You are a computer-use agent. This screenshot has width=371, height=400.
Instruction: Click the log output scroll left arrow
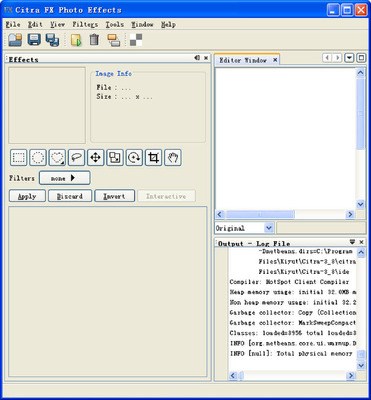[233, 376]
